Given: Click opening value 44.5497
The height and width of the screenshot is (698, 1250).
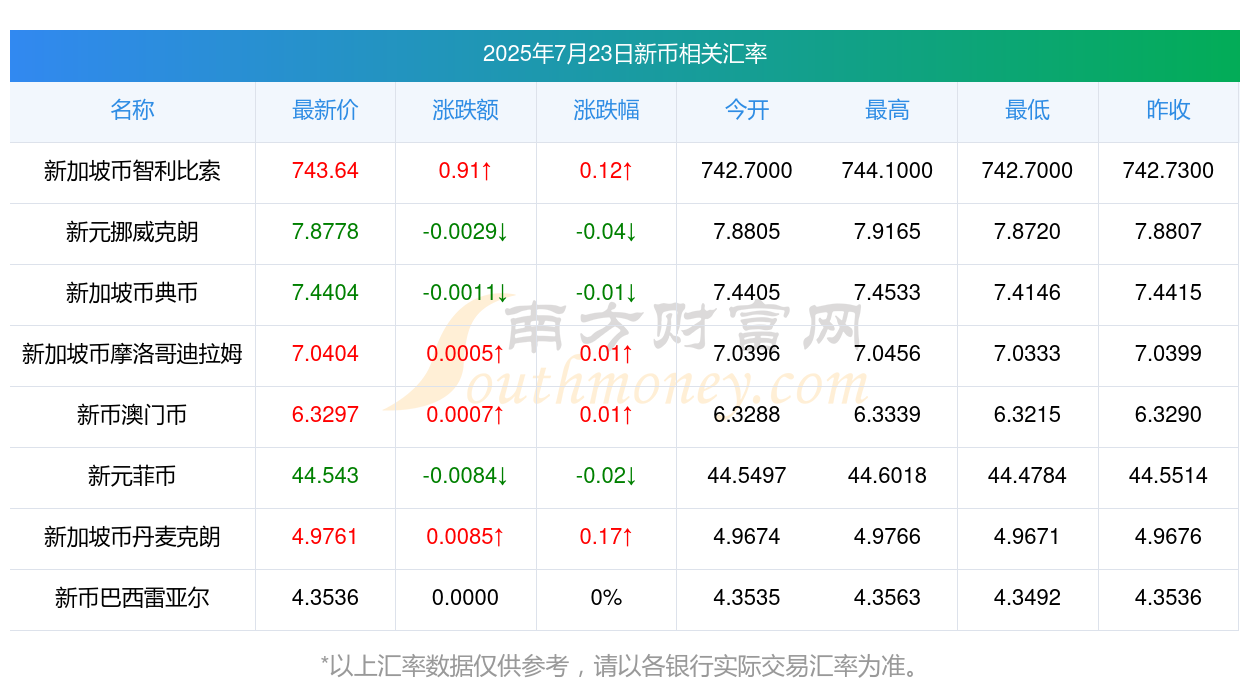Looking at the screenshot, I should pos(747,476).
